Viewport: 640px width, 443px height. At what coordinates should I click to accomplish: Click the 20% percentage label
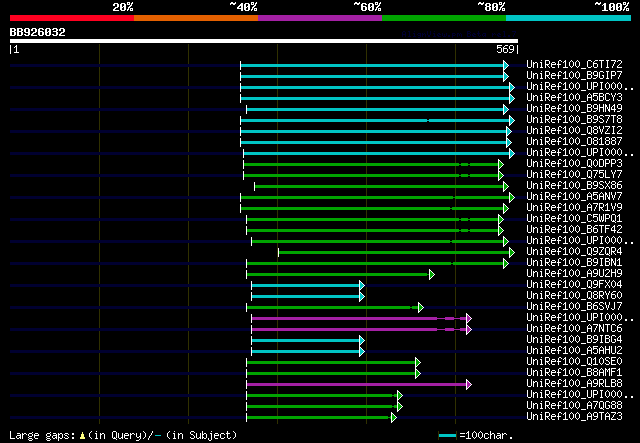[123, 7]
